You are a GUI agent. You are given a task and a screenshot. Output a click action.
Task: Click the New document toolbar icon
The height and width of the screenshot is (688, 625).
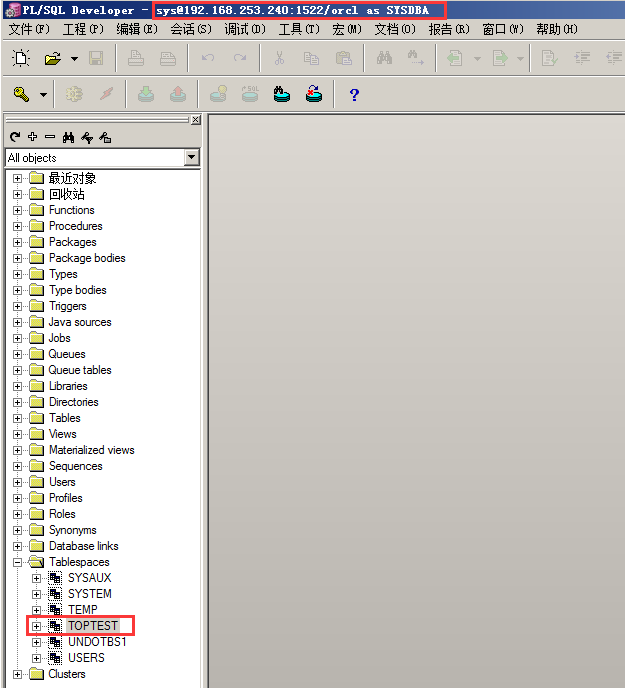click(21, 58)
